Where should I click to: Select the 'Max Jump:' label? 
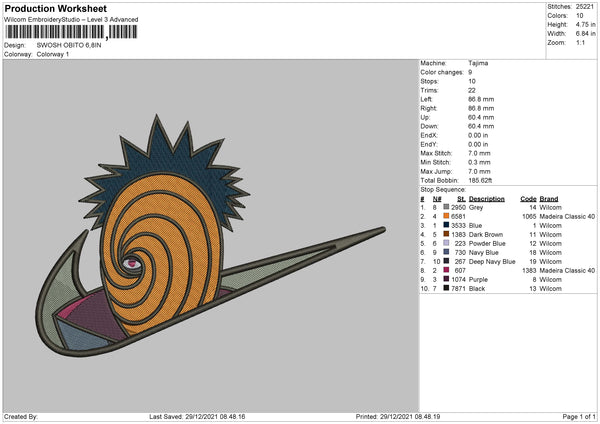coord(436,171)
